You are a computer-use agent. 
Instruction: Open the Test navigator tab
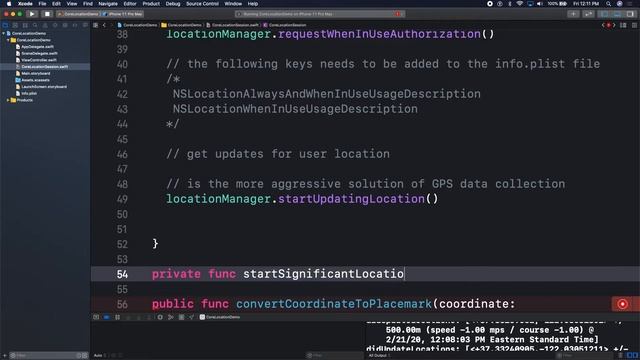coord(55,25)
